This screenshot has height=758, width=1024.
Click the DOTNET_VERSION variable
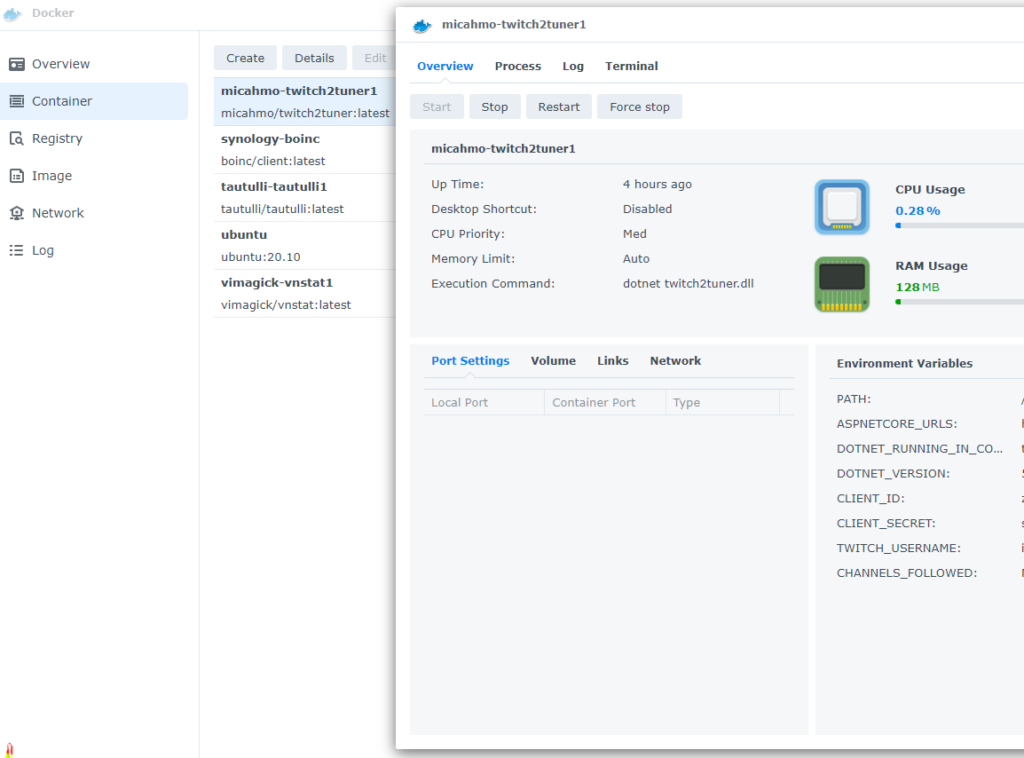[x=893, y=474]
